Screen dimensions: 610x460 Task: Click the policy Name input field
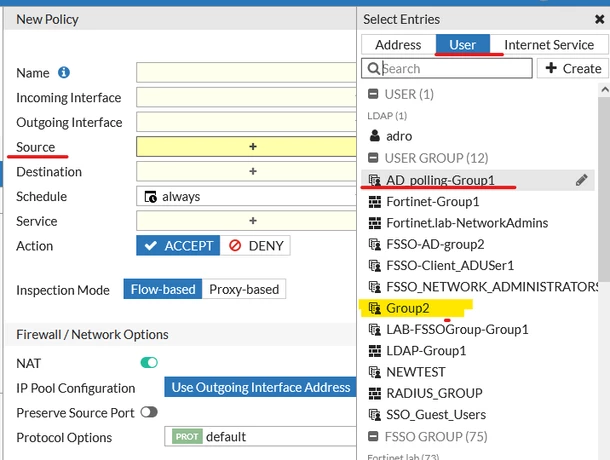(x=246, y=72)
